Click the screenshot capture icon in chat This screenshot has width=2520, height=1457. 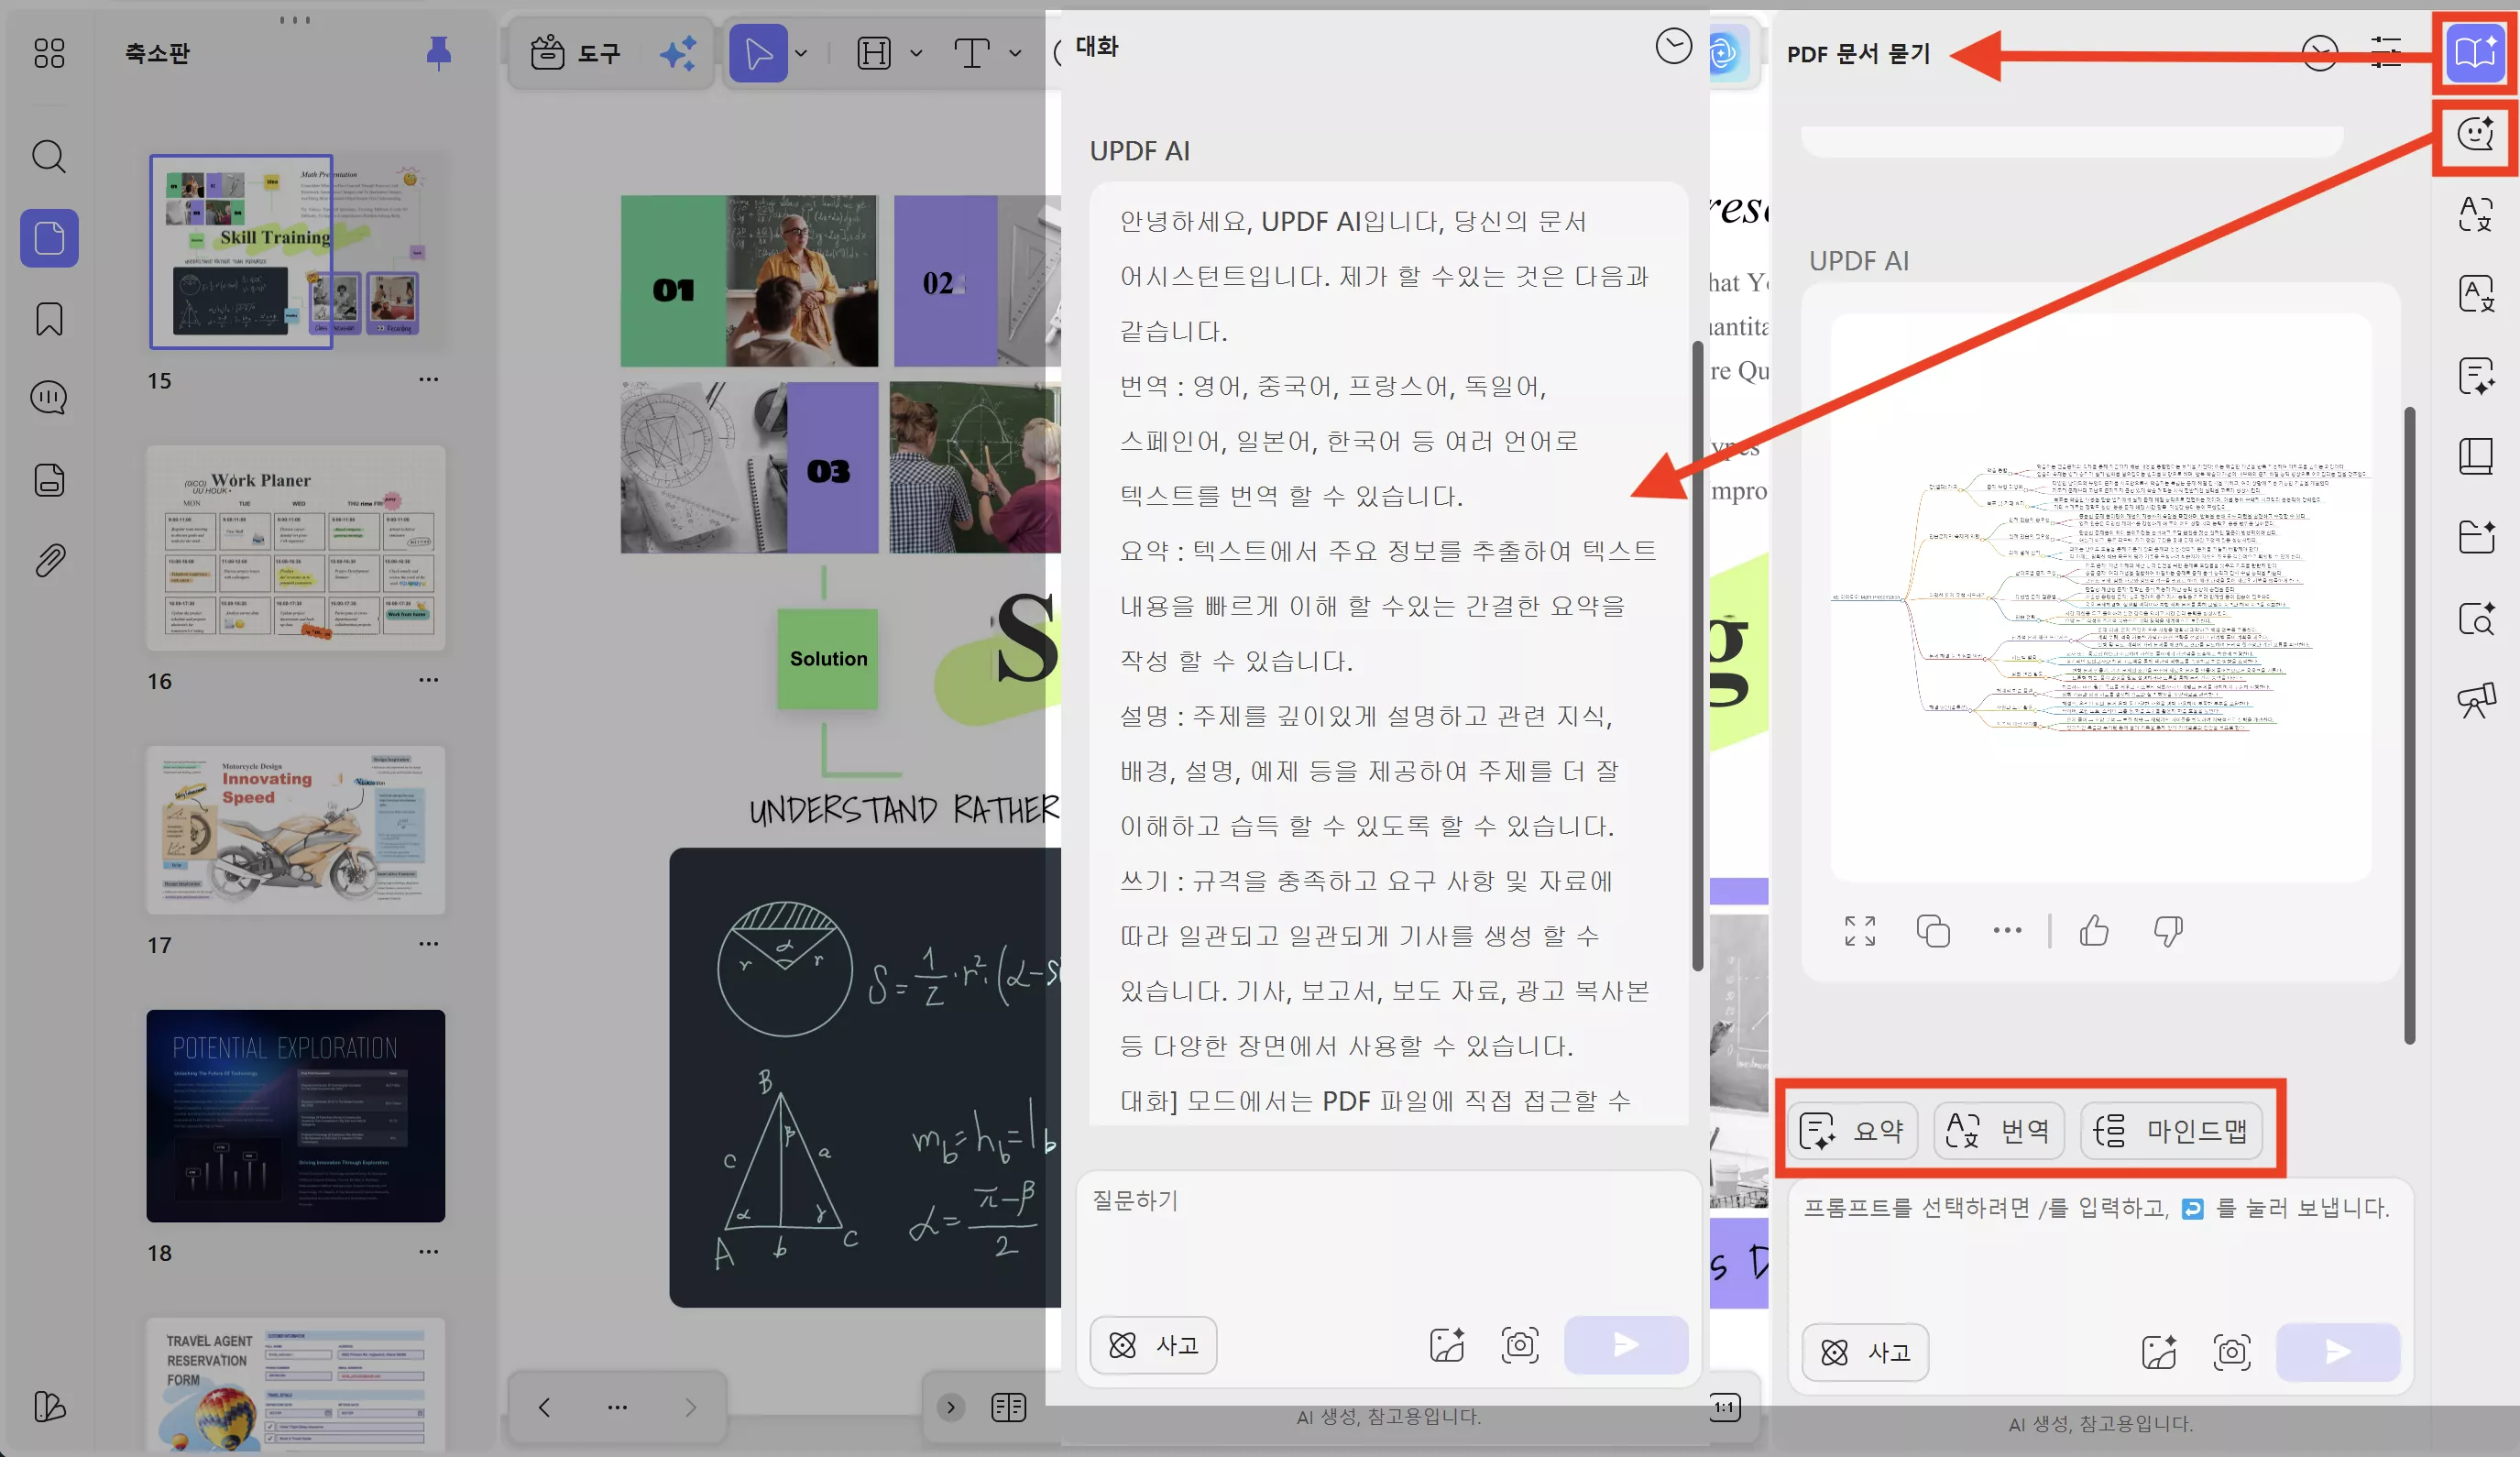point(1519,1345)
